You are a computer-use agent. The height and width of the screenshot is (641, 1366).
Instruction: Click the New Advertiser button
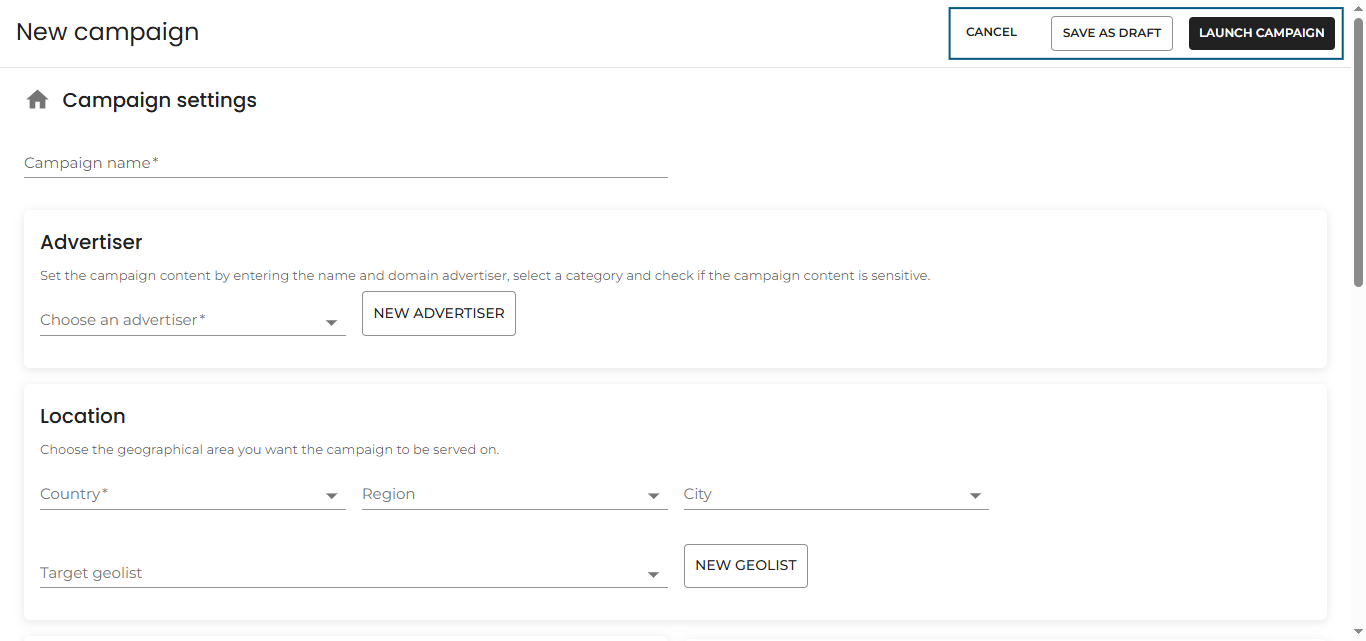click(439, 313)
